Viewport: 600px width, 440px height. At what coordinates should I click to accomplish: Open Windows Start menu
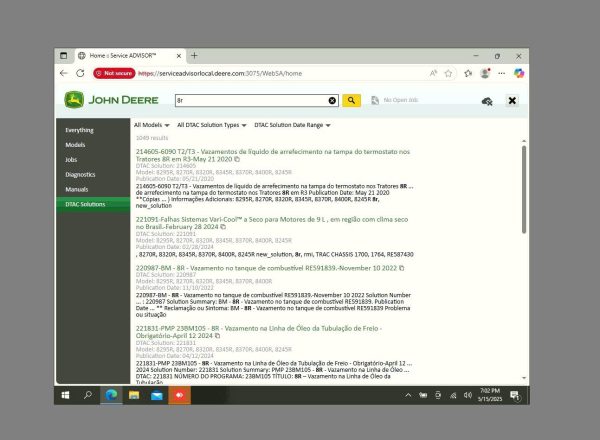click(x=65, y=395)
